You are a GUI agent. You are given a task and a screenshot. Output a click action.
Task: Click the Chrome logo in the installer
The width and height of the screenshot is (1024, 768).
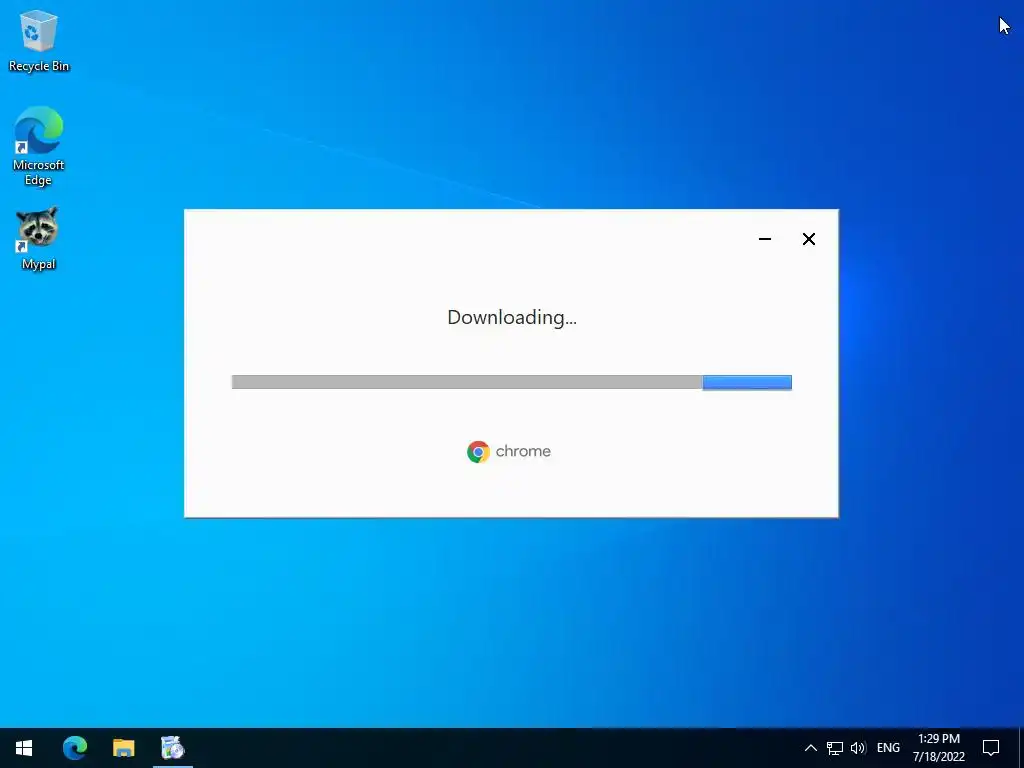pyautogui.click(x=478, y=452)
